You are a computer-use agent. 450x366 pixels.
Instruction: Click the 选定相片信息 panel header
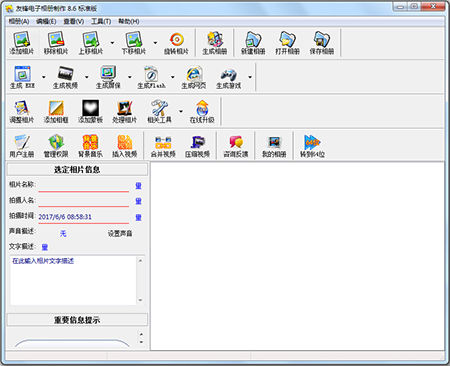[77, 170]
